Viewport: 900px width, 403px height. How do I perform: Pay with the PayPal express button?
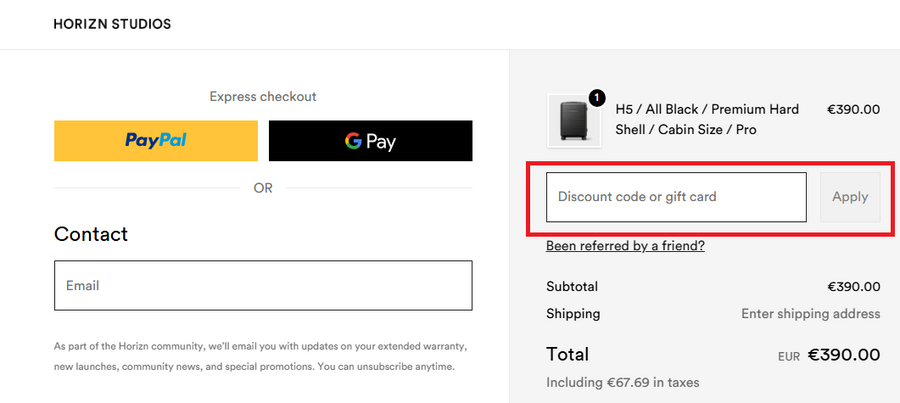(x=155, y=141)
